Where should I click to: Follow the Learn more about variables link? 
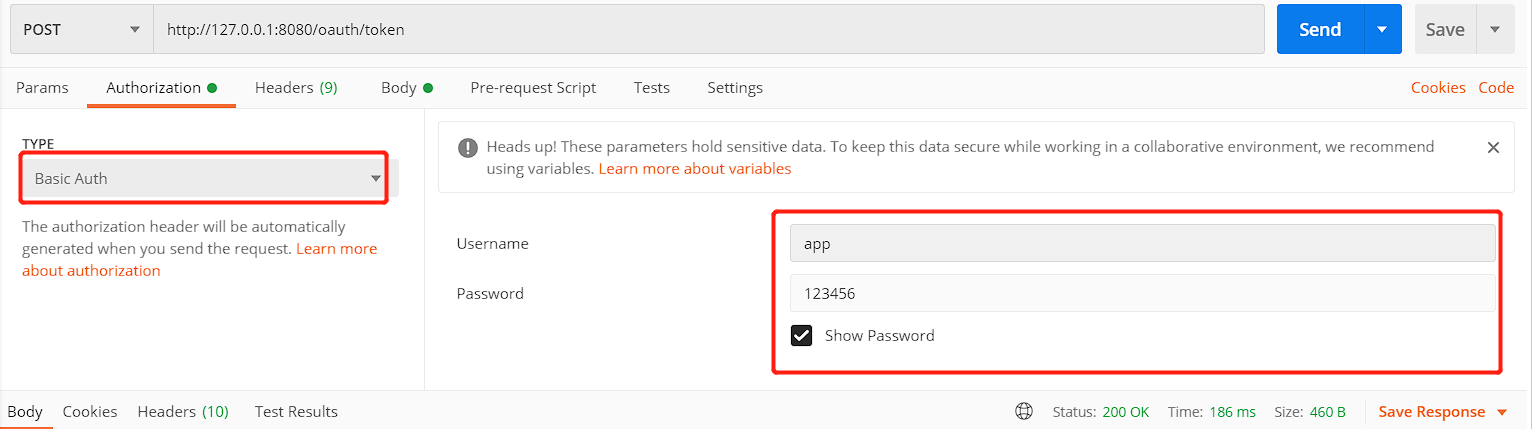point(694,168)
